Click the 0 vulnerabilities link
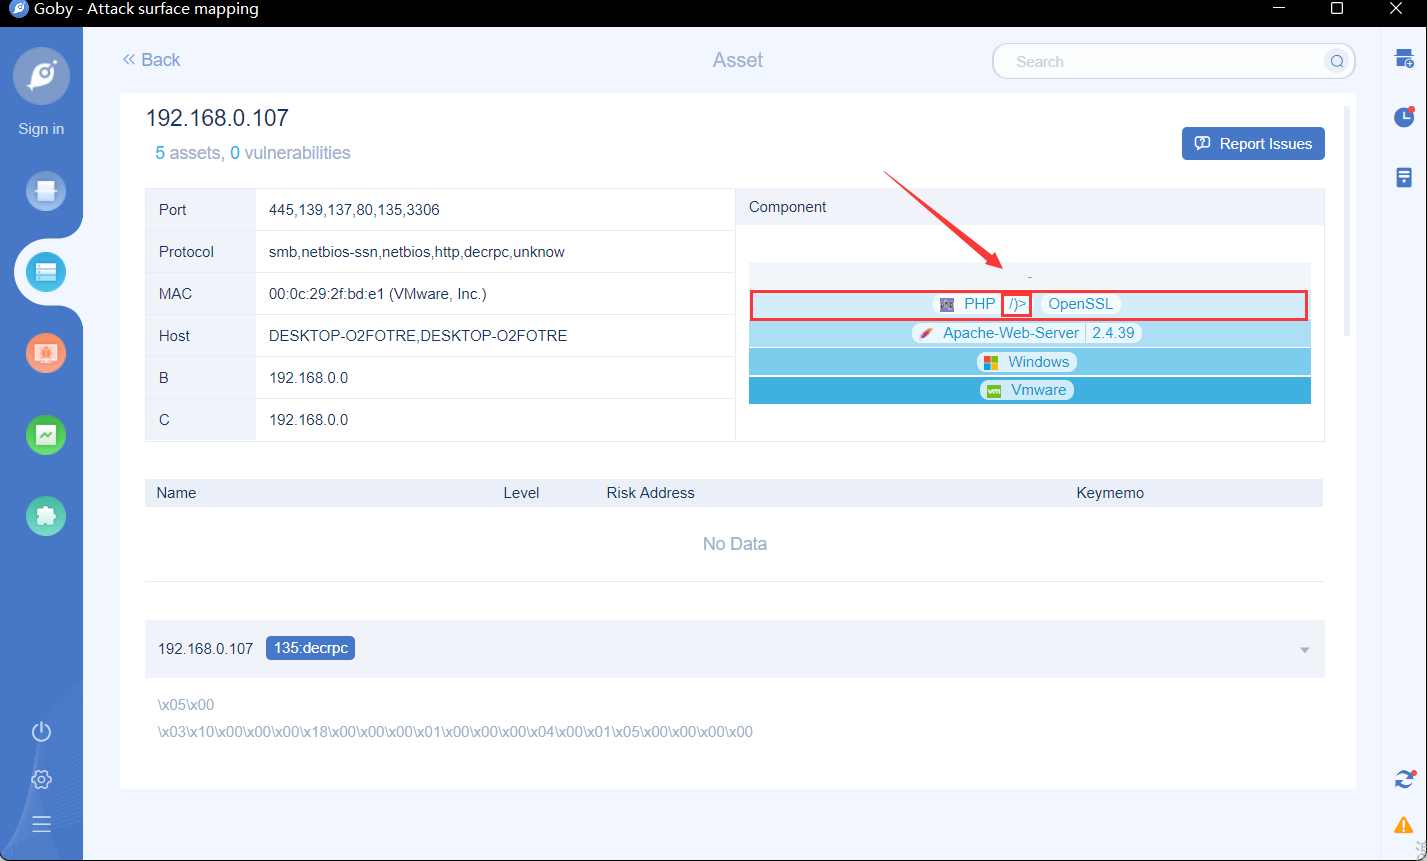Screen dimensions: 1427x861 (290, 153)
